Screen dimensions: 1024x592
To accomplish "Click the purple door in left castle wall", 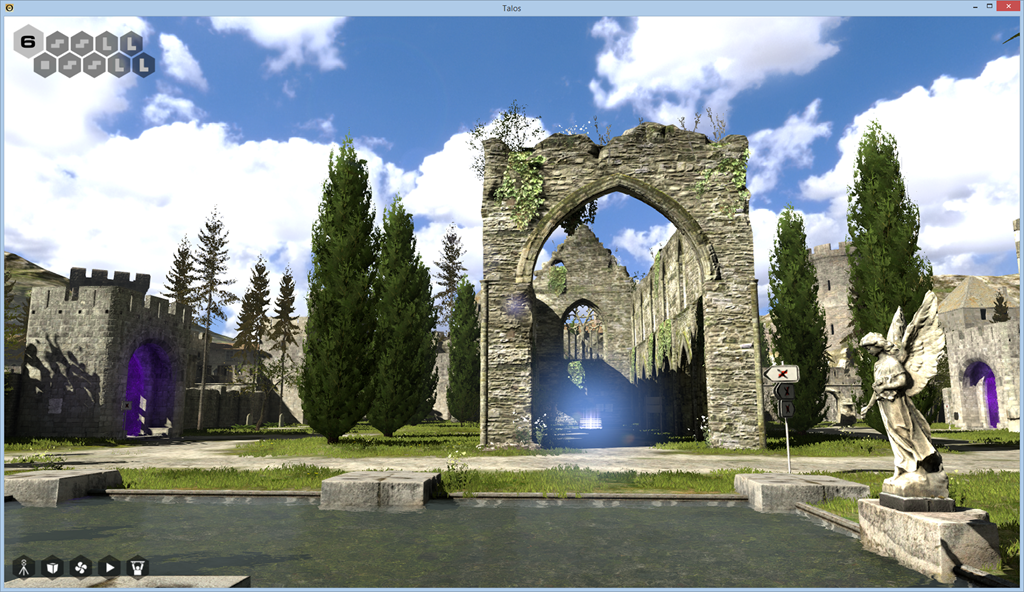I will click(x=145, y=390).
